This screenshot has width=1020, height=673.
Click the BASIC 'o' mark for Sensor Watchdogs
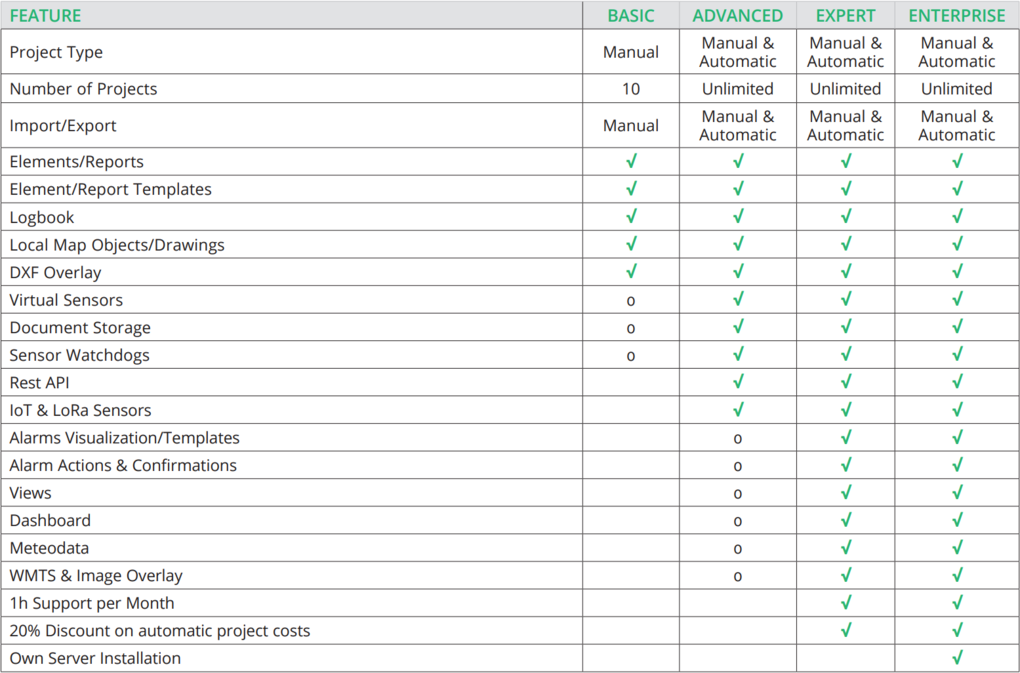click(x=630, y=356)
